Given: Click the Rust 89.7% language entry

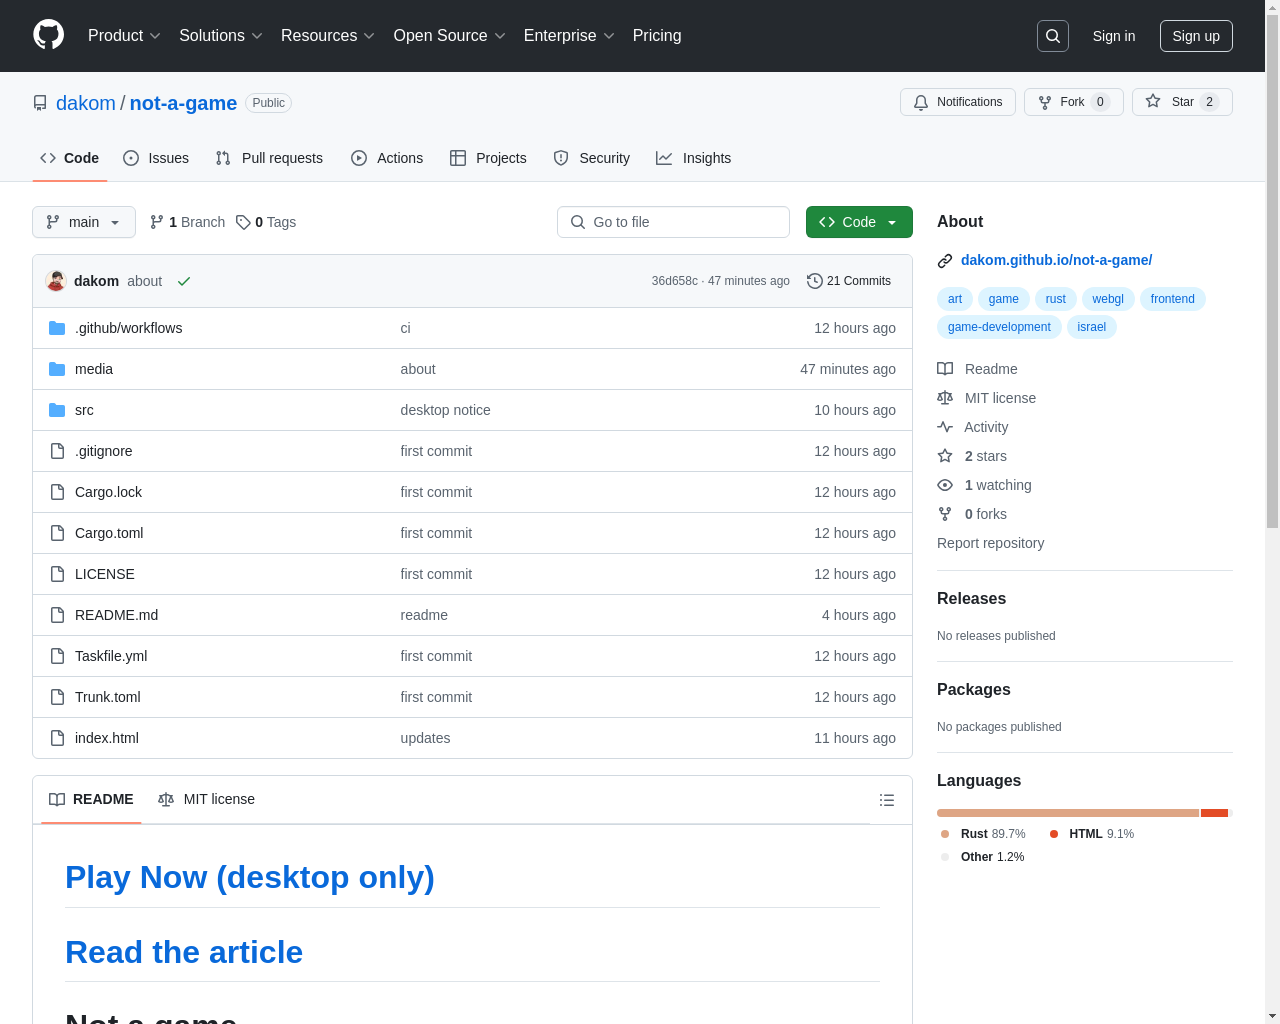Looking at the screenshot, I should pos(983,834).
